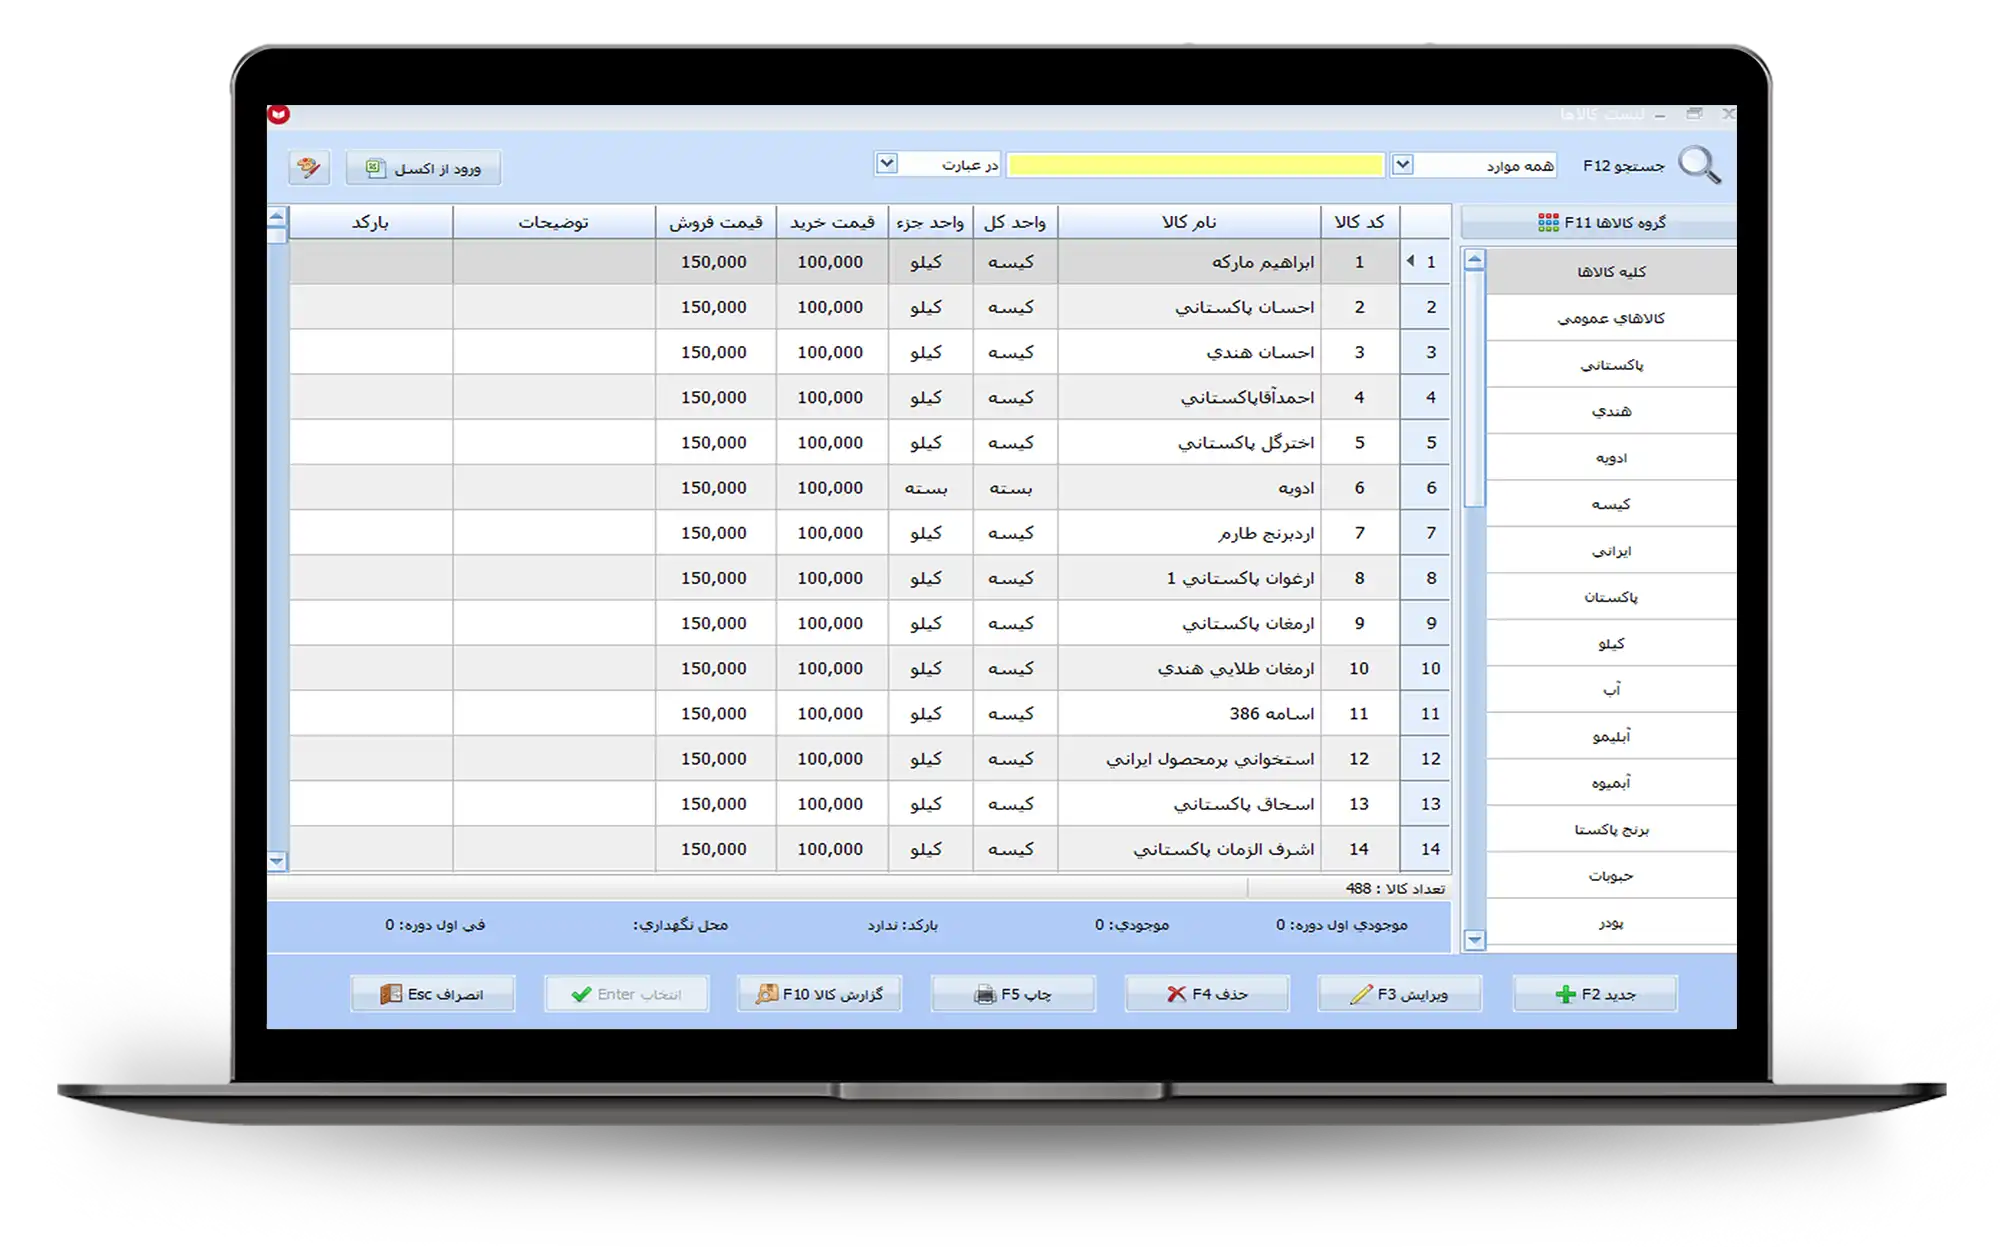2000x1247 pixels.
Task: Select 'هندی' group in sidebar
Action: pos(1611,411)
